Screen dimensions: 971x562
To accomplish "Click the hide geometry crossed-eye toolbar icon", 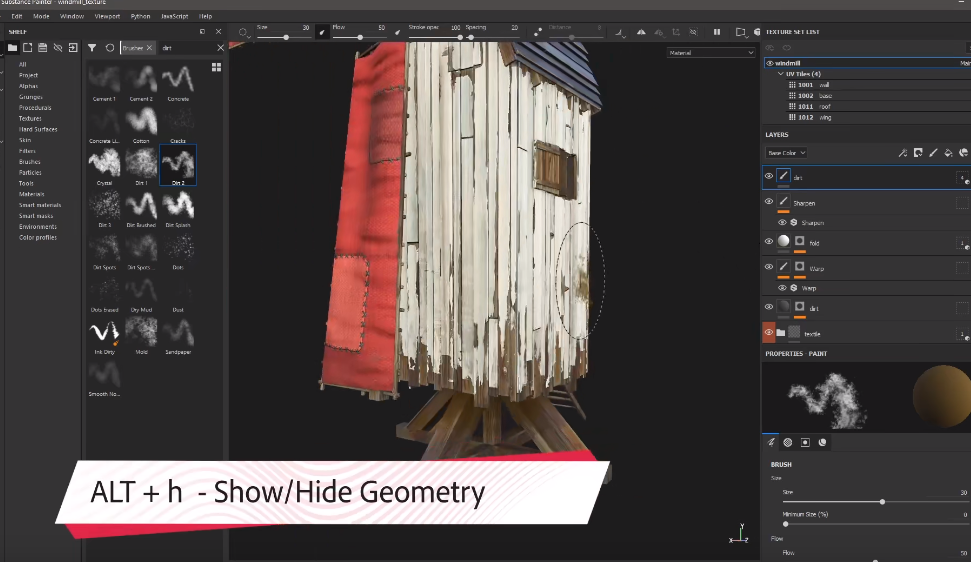I will (693, 32).
